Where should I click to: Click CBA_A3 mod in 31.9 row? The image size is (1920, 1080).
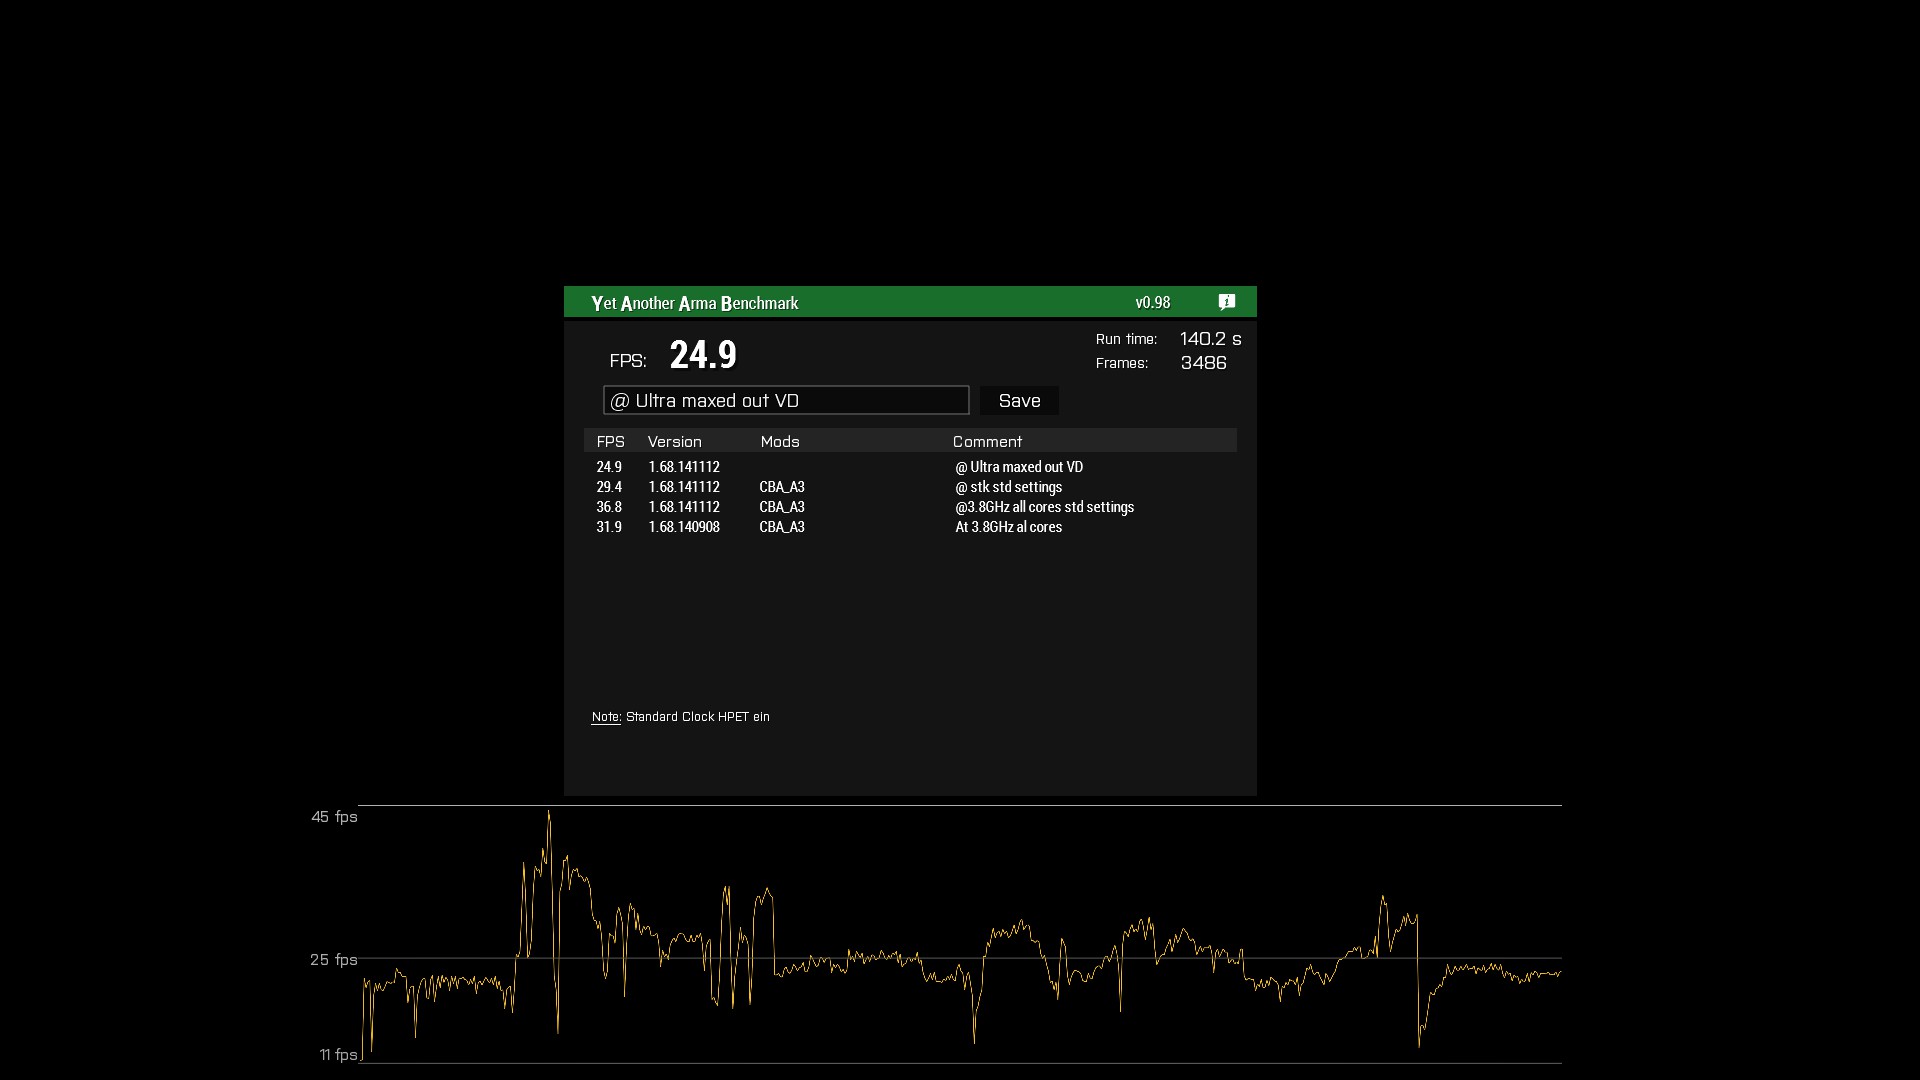pyautogui.click(x=782, y=527)
